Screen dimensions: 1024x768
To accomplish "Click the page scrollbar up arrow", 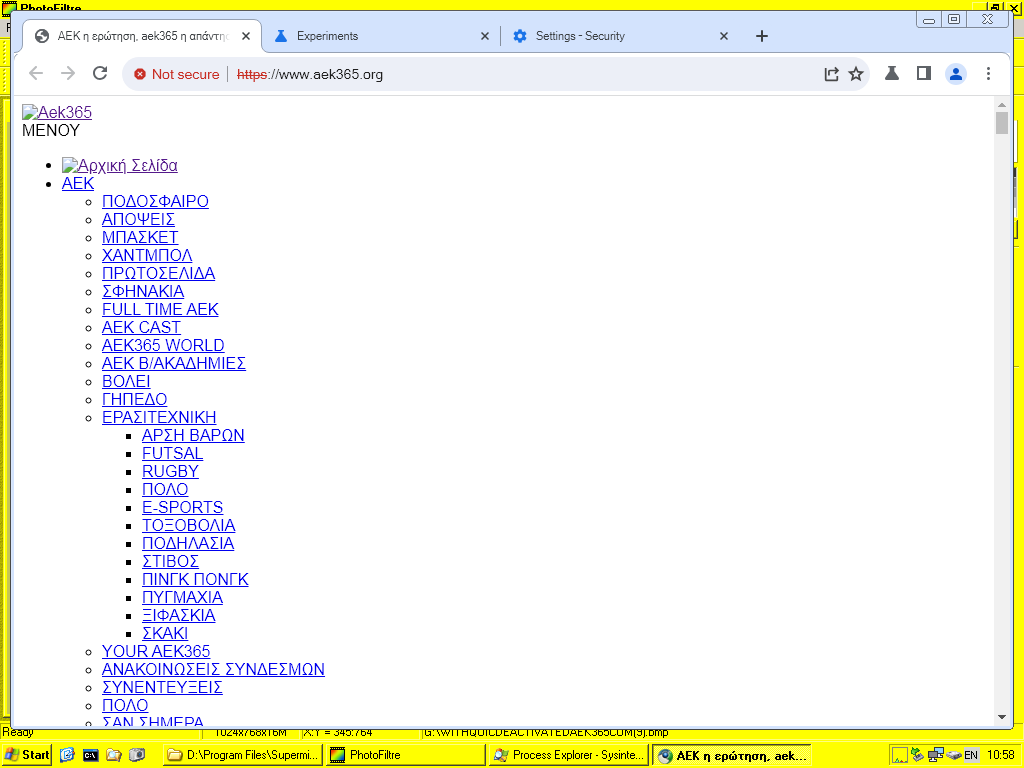I will (1002, 104).
